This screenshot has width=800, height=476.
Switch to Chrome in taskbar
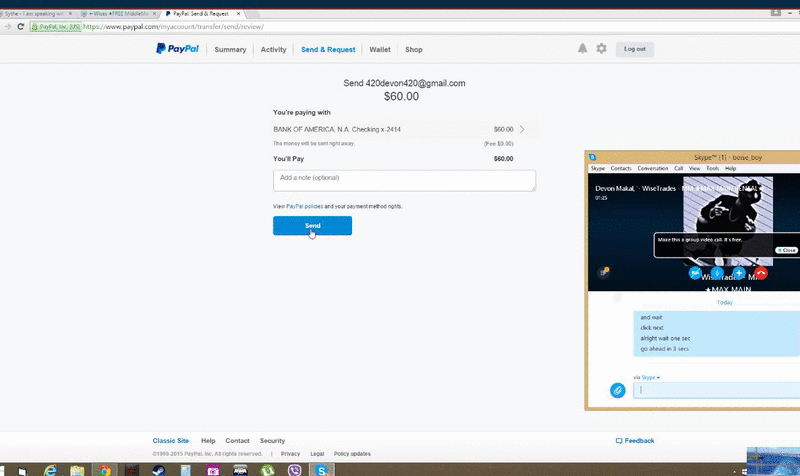[x=105, y=470]
